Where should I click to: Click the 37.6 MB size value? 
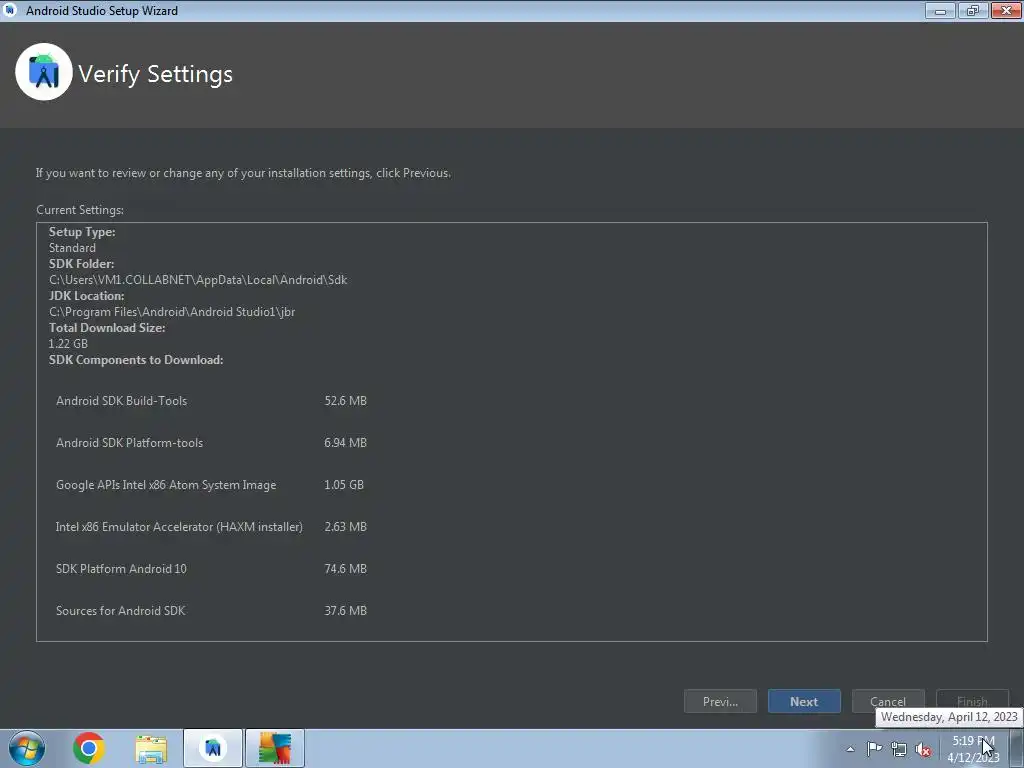tap(345, 611)
